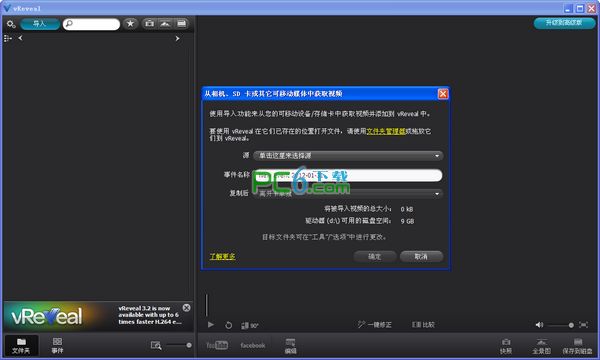Image resolution: width=600 pixels, height=360 pixels.
Task: Click the 导入 import button
Action: click(x=40, y=24)
